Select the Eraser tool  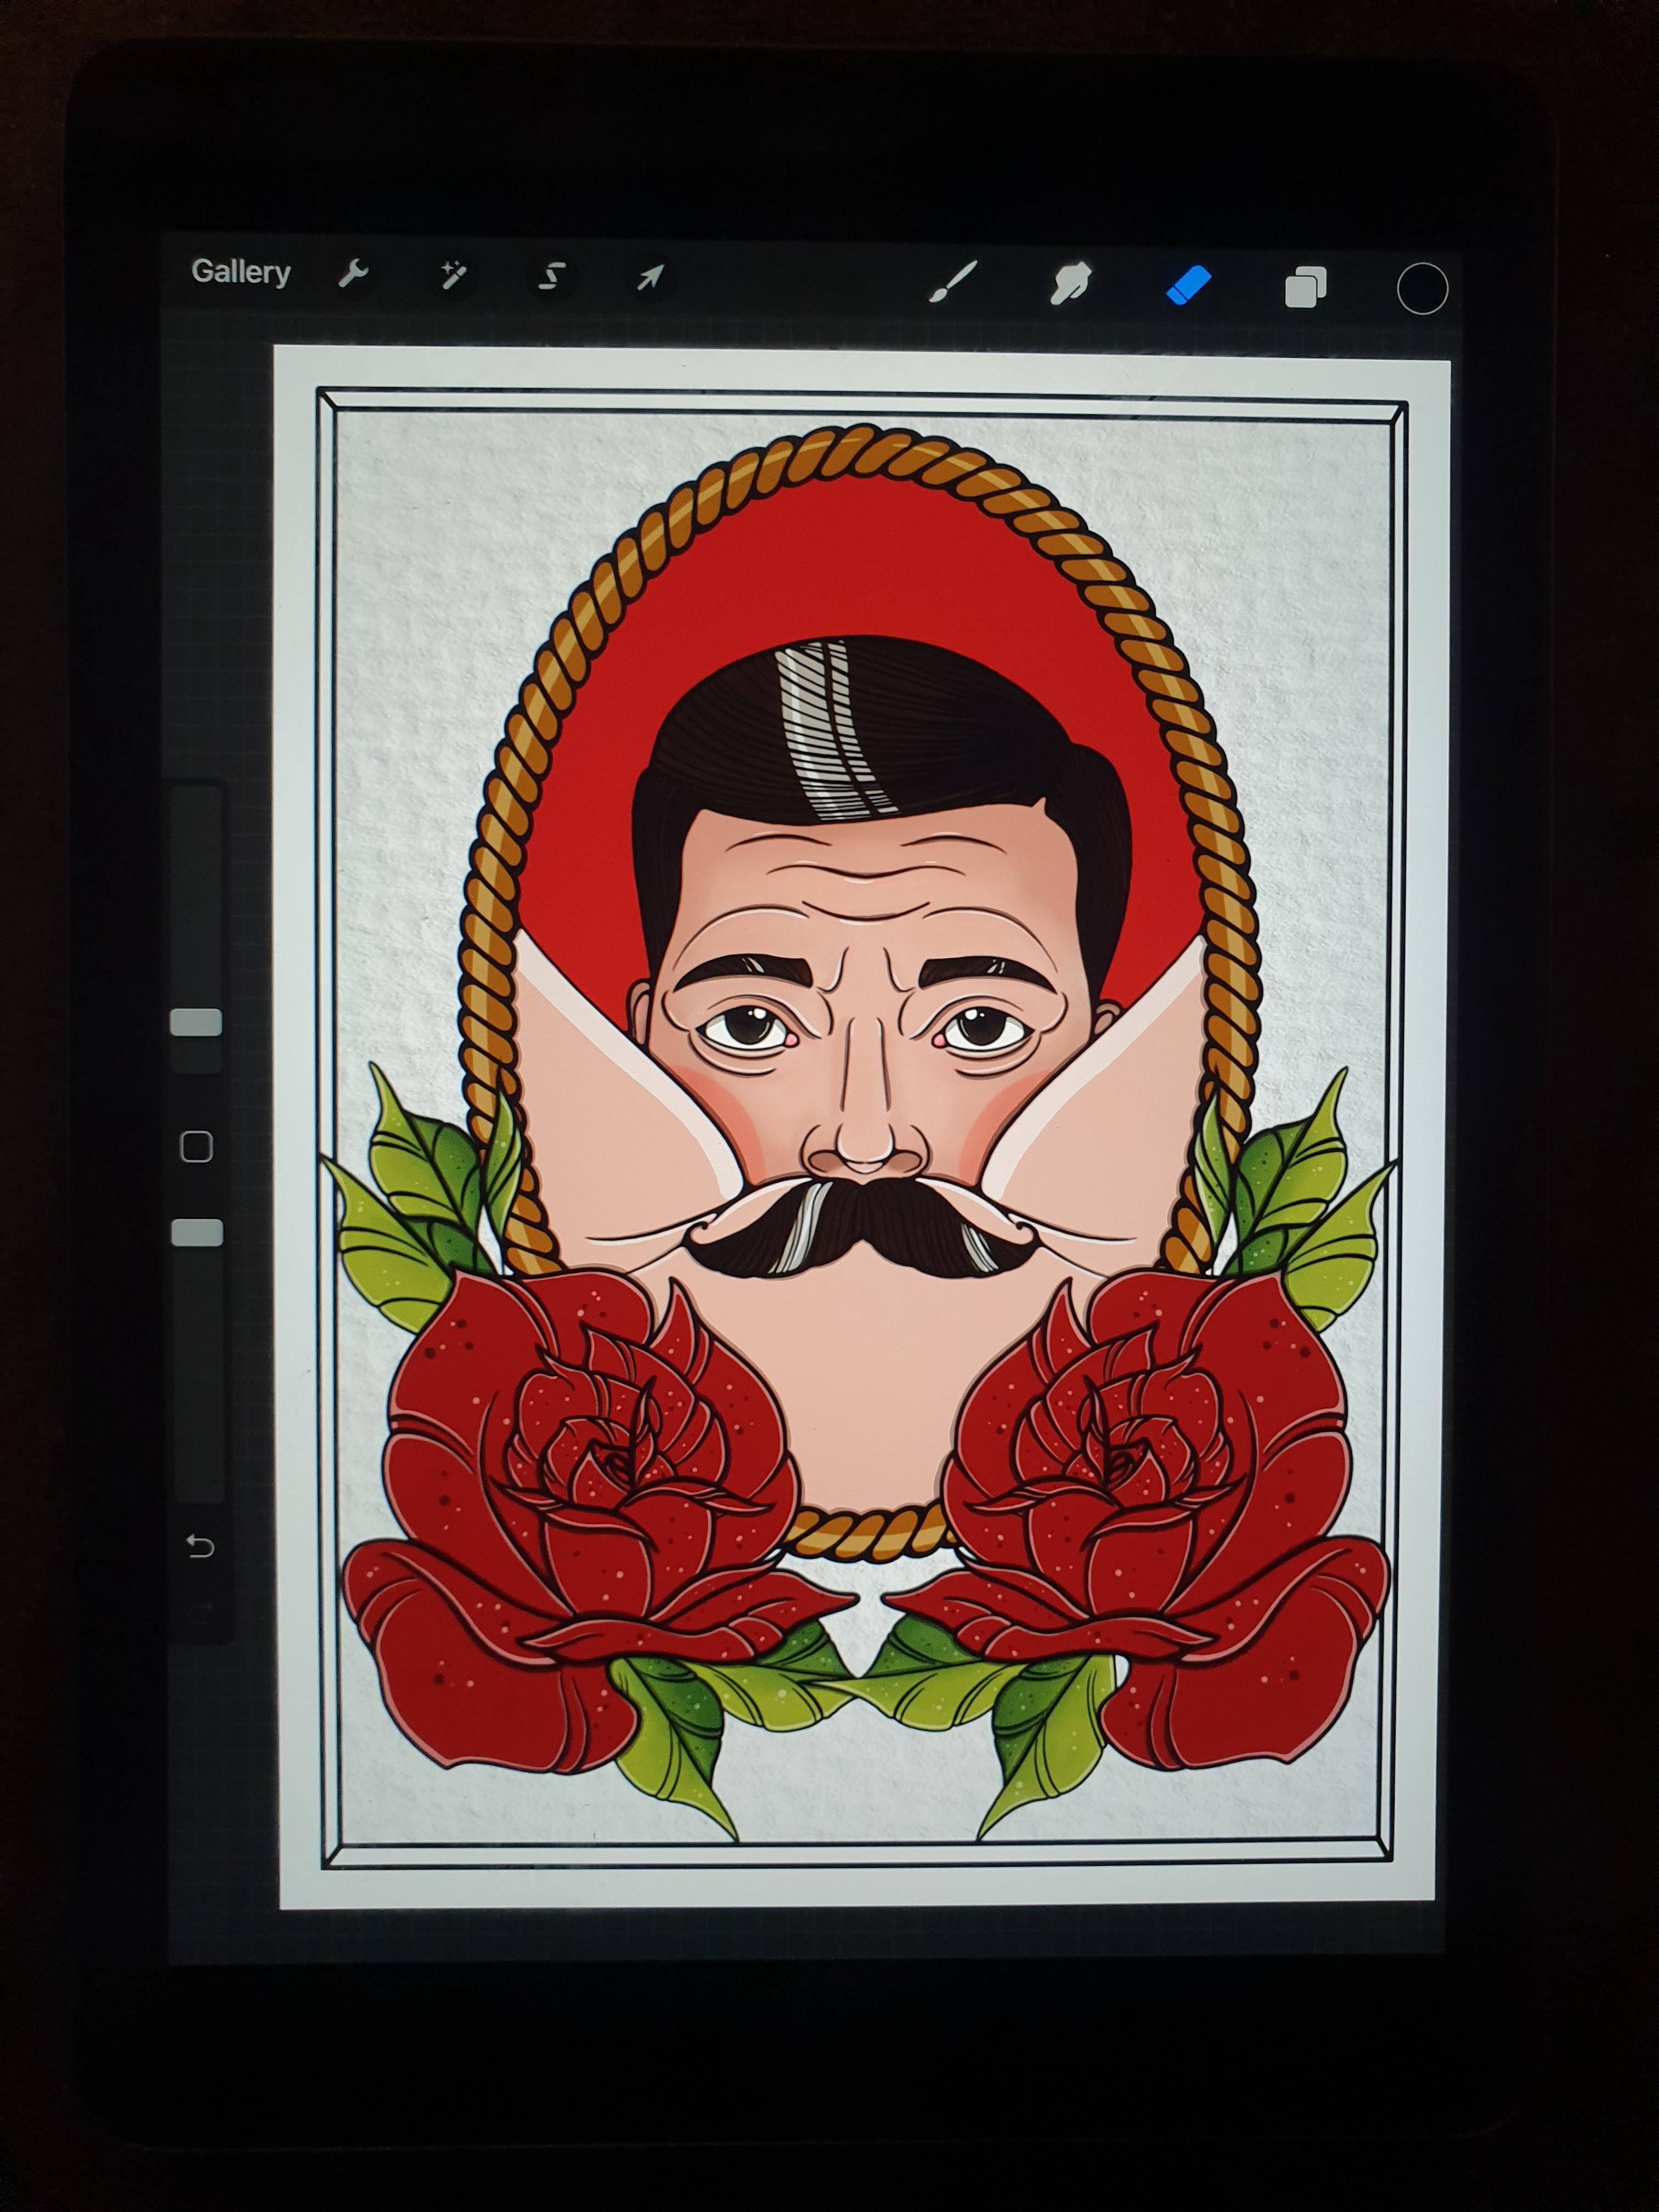click(x=1189, y=286)
